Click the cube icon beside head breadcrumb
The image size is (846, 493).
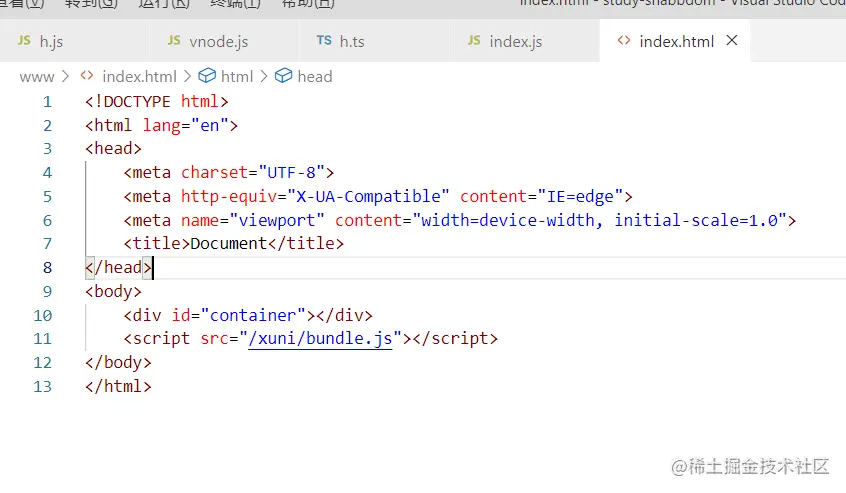coord(284,76)
